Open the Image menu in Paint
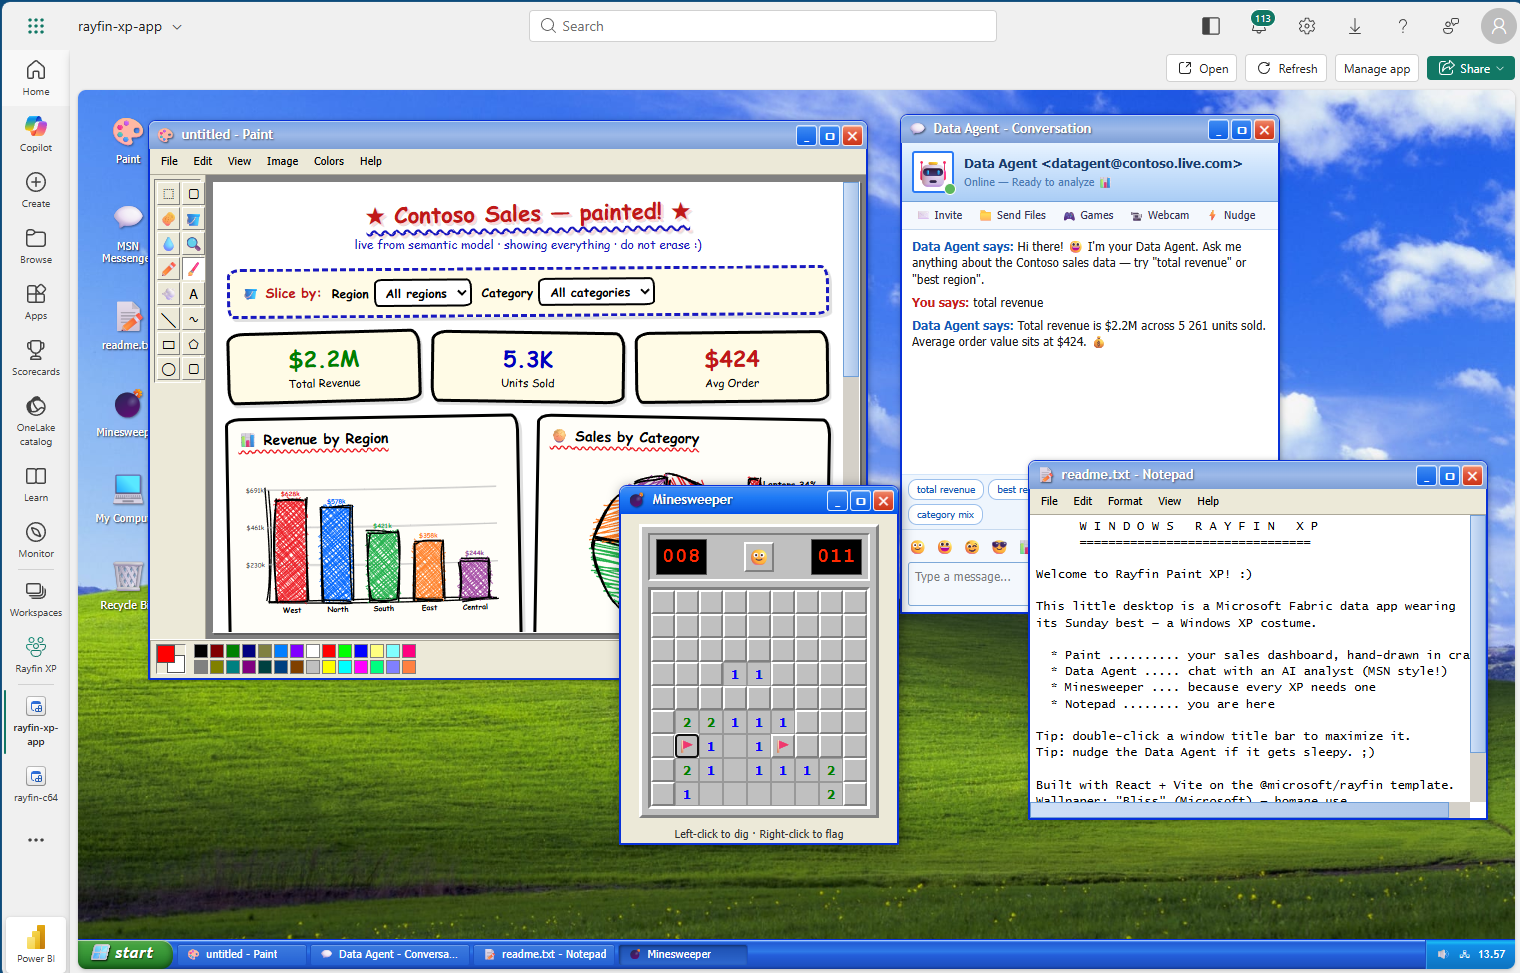The image size is (1520, 973). tap(282, 161)
